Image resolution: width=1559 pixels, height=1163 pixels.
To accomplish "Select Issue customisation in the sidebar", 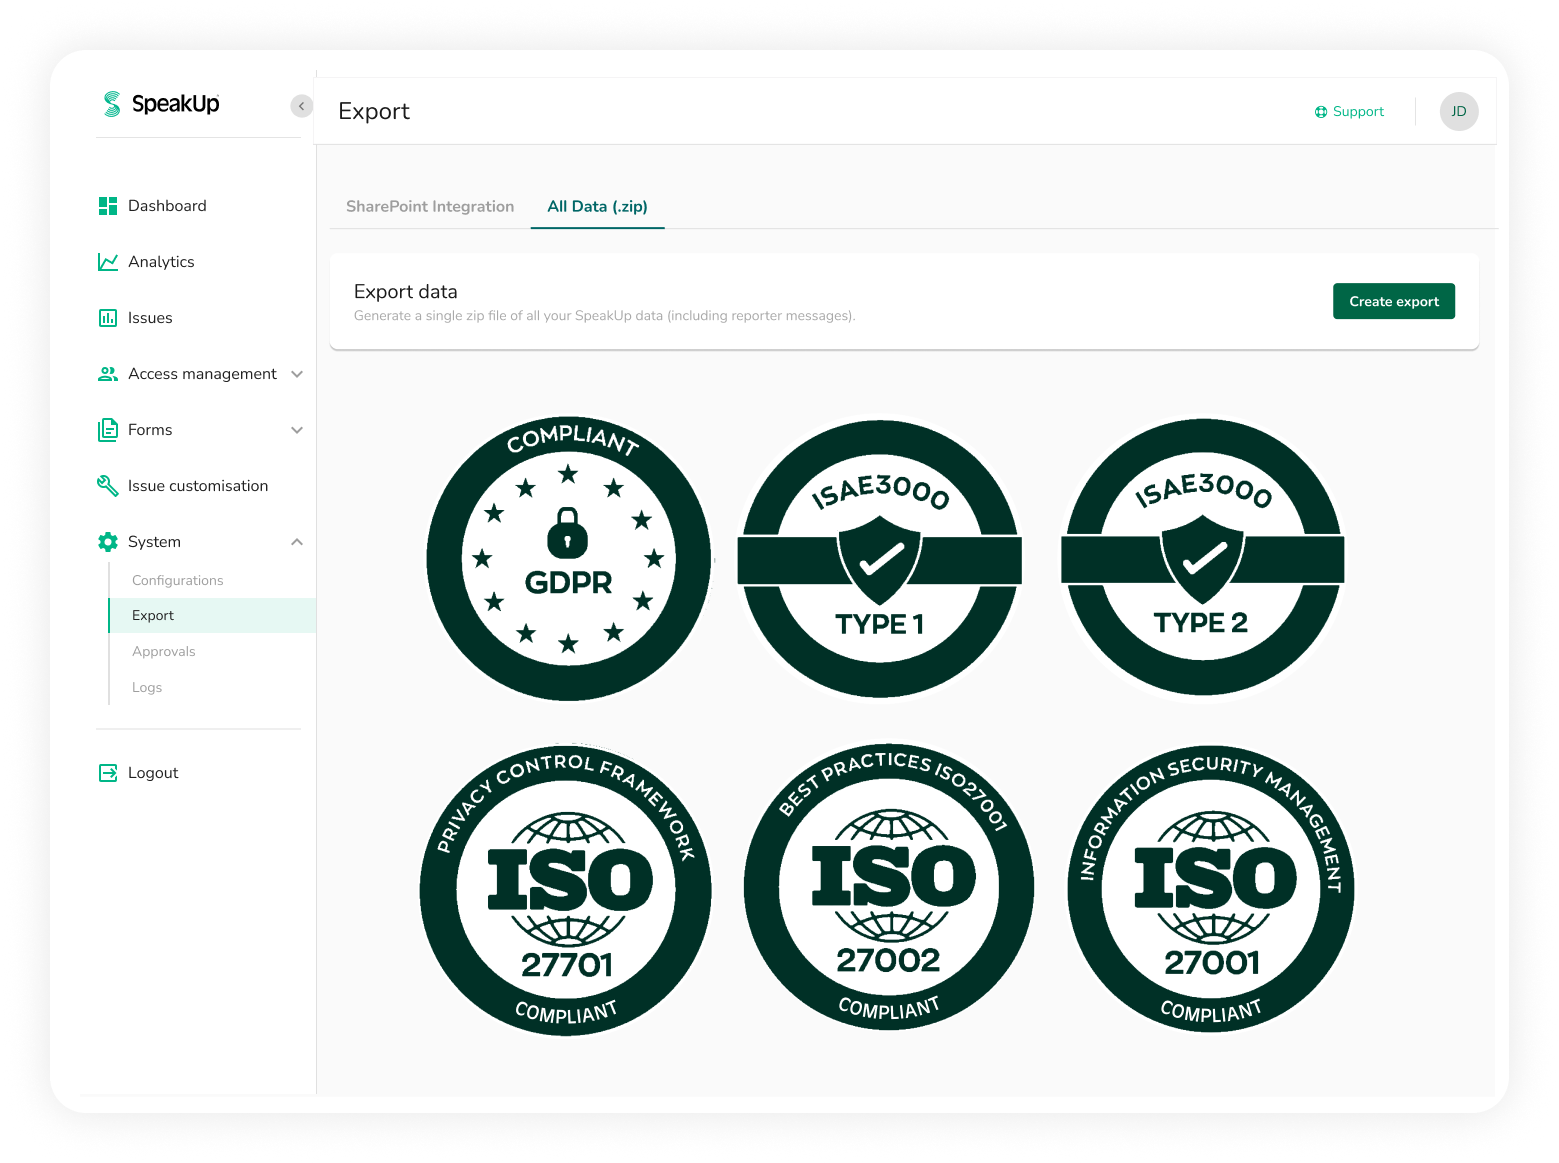I will [x=198, y=486].
